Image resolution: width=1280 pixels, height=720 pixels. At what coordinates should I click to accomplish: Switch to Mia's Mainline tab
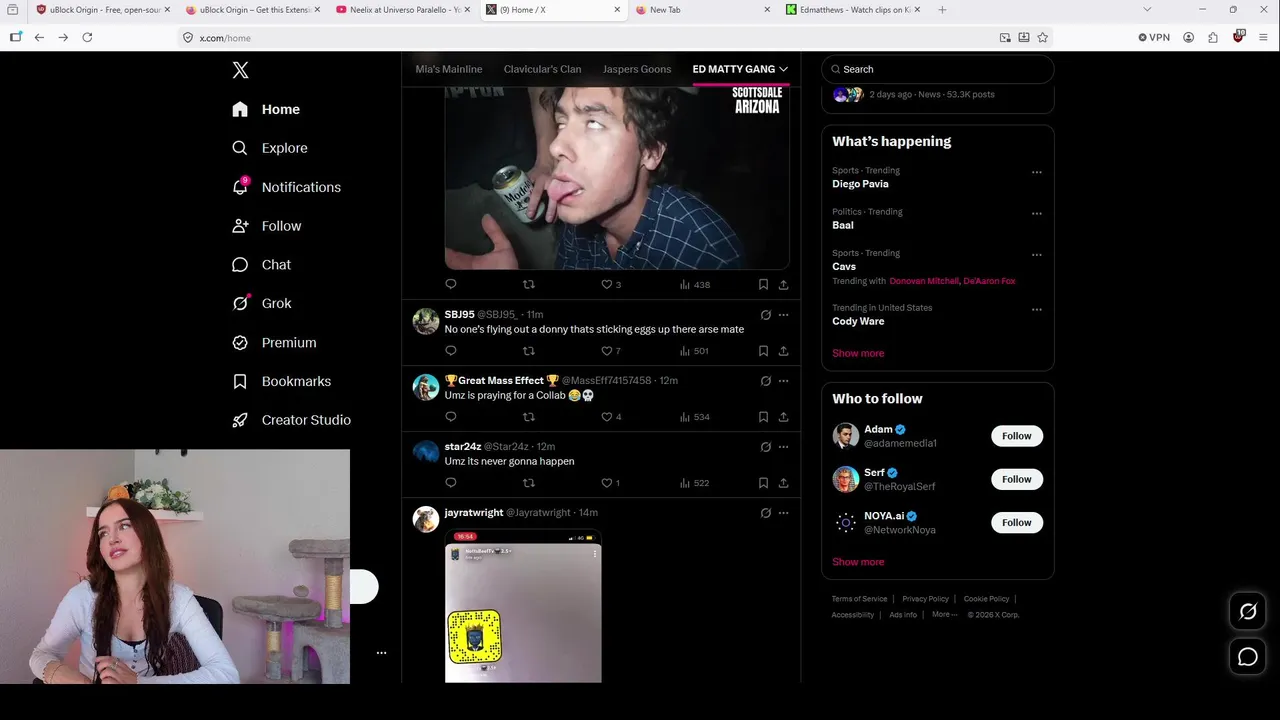point(449,69)
